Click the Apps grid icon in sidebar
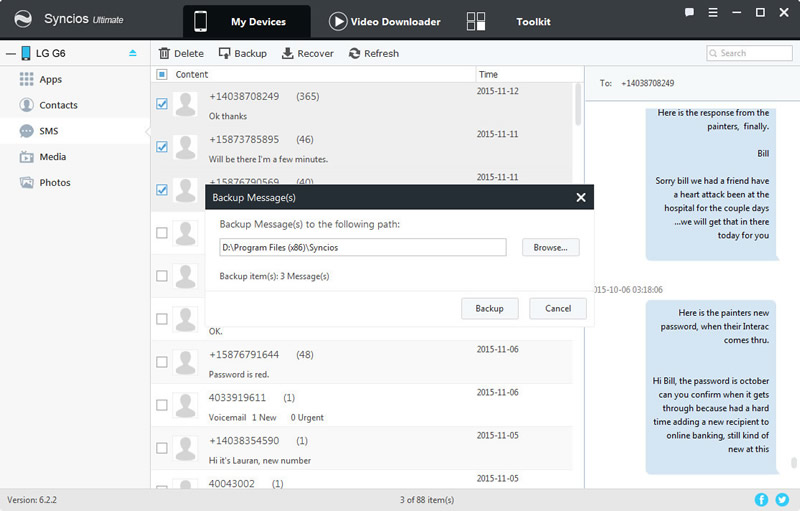The width and height of the screenshot is (800, 511). tap(27, 79)
